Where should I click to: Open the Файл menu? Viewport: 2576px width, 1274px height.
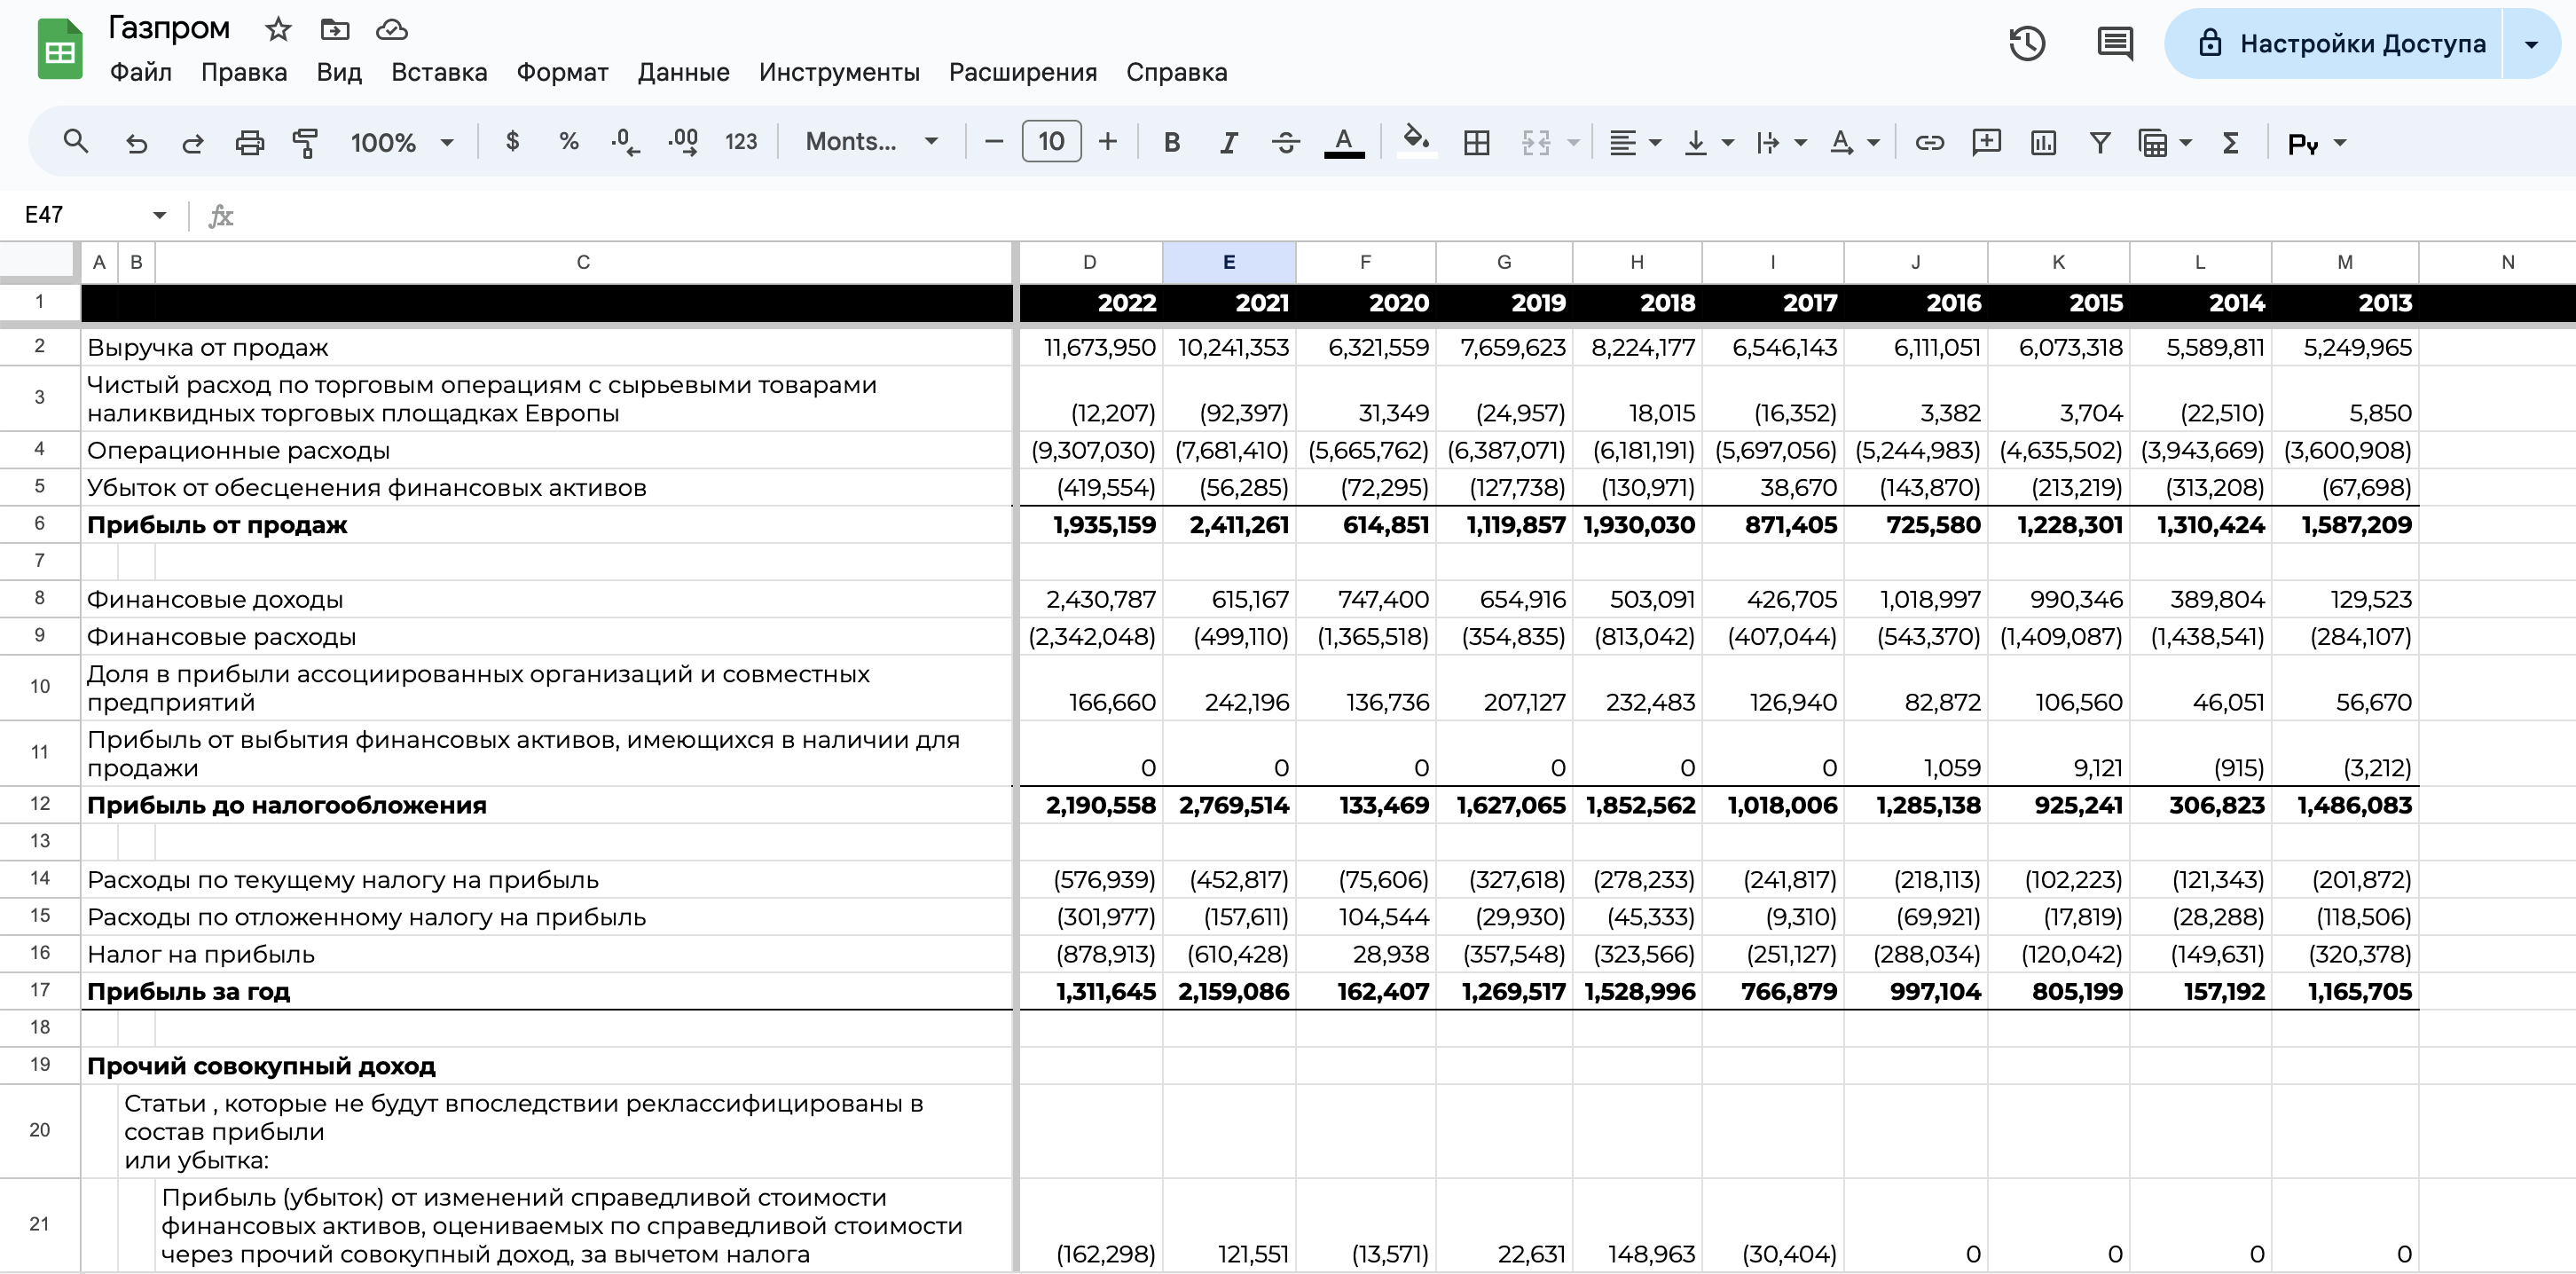coord(140,72)
